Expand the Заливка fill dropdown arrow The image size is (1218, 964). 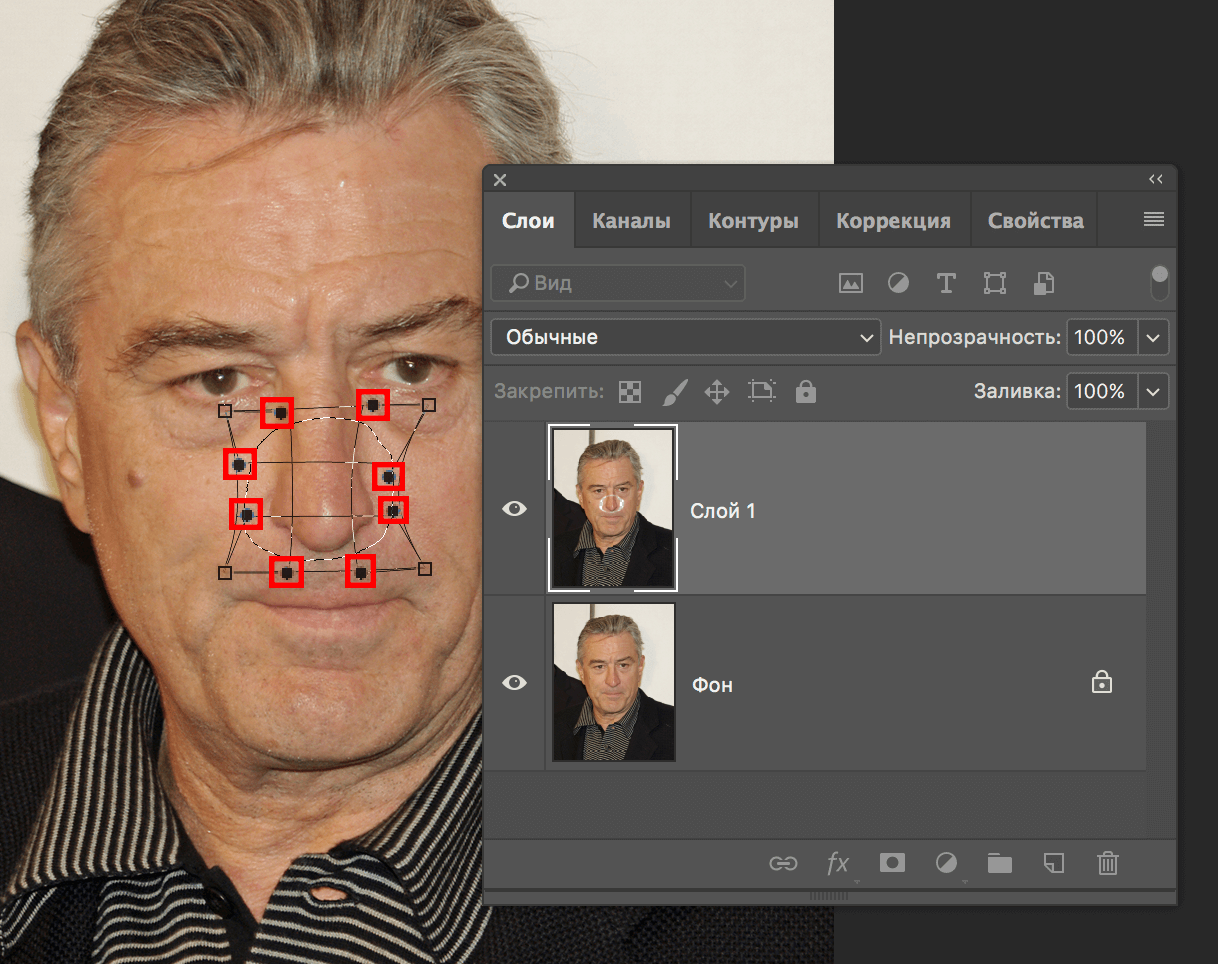pyautogui.click(x=1153, y=391)
